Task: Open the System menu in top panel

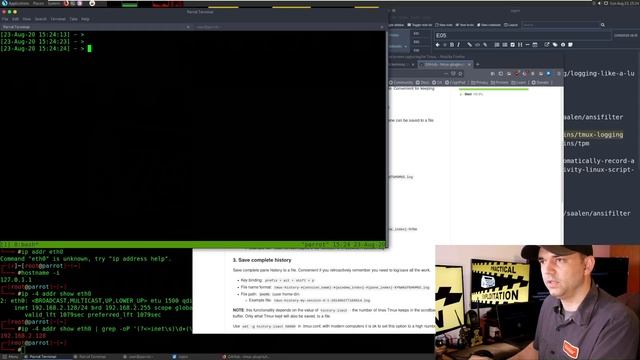Action: (54, 3)
